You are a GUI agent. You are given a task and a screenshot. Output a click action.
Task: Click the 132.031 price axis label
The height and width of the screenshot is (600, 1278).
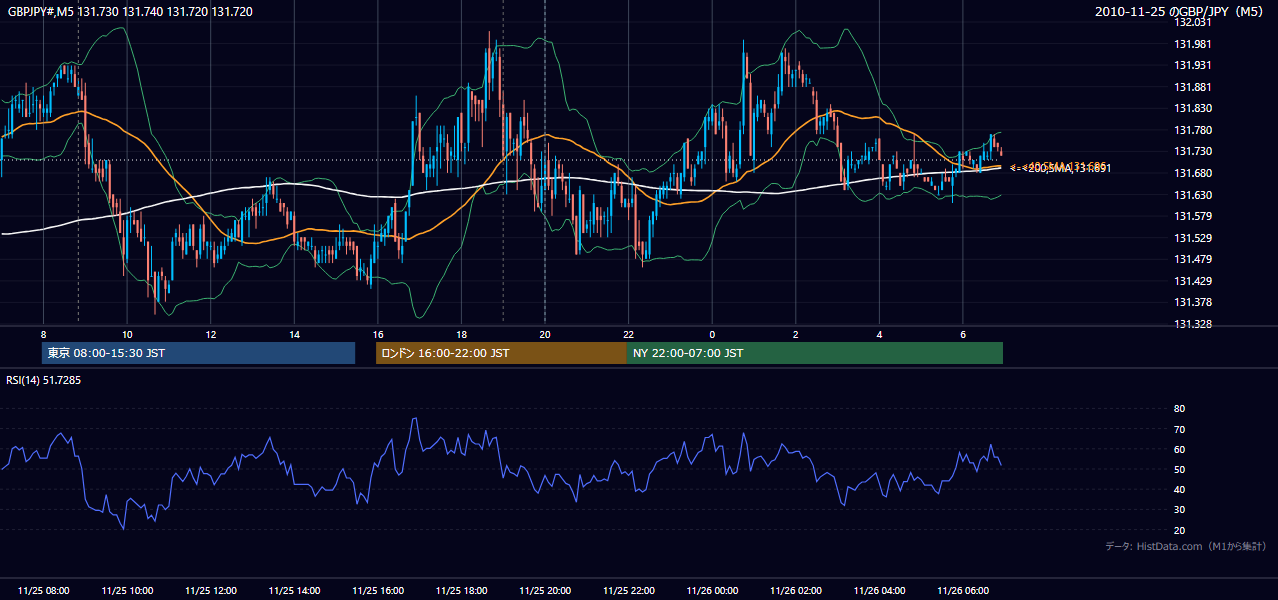(x=1193, y=22)
